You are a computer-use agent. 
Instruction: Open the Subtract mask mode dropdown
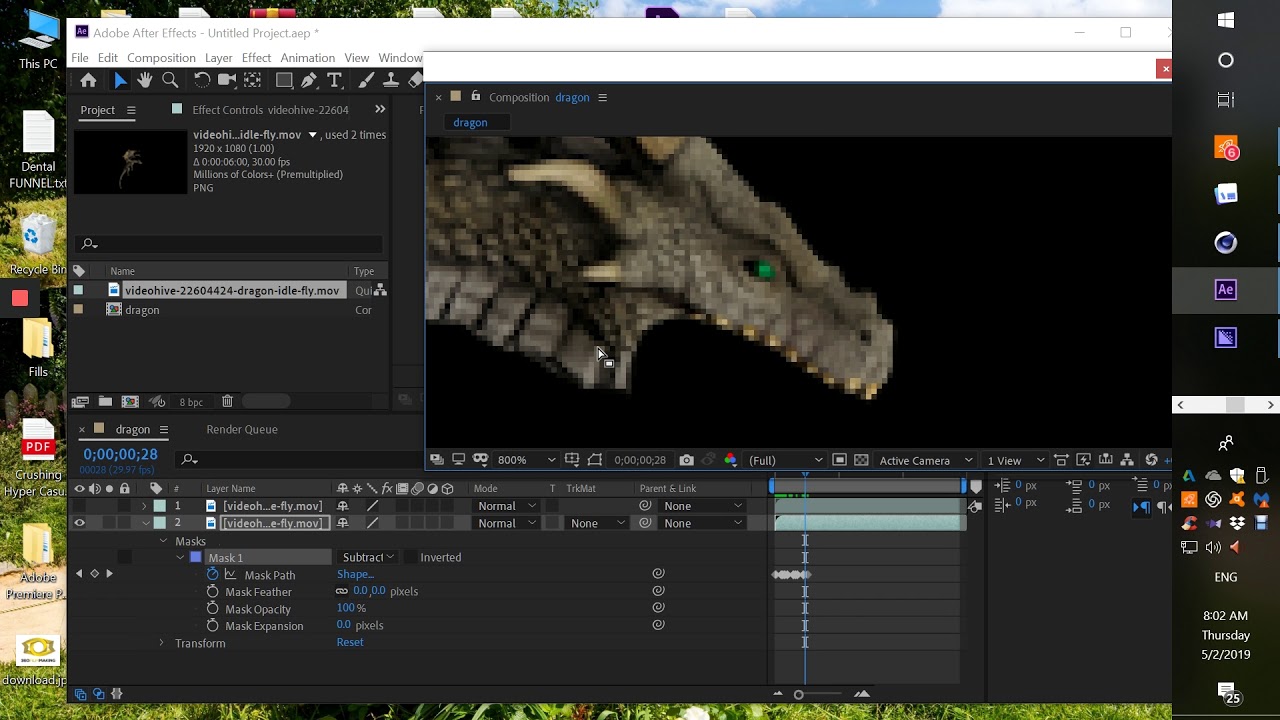coord(367,557)
